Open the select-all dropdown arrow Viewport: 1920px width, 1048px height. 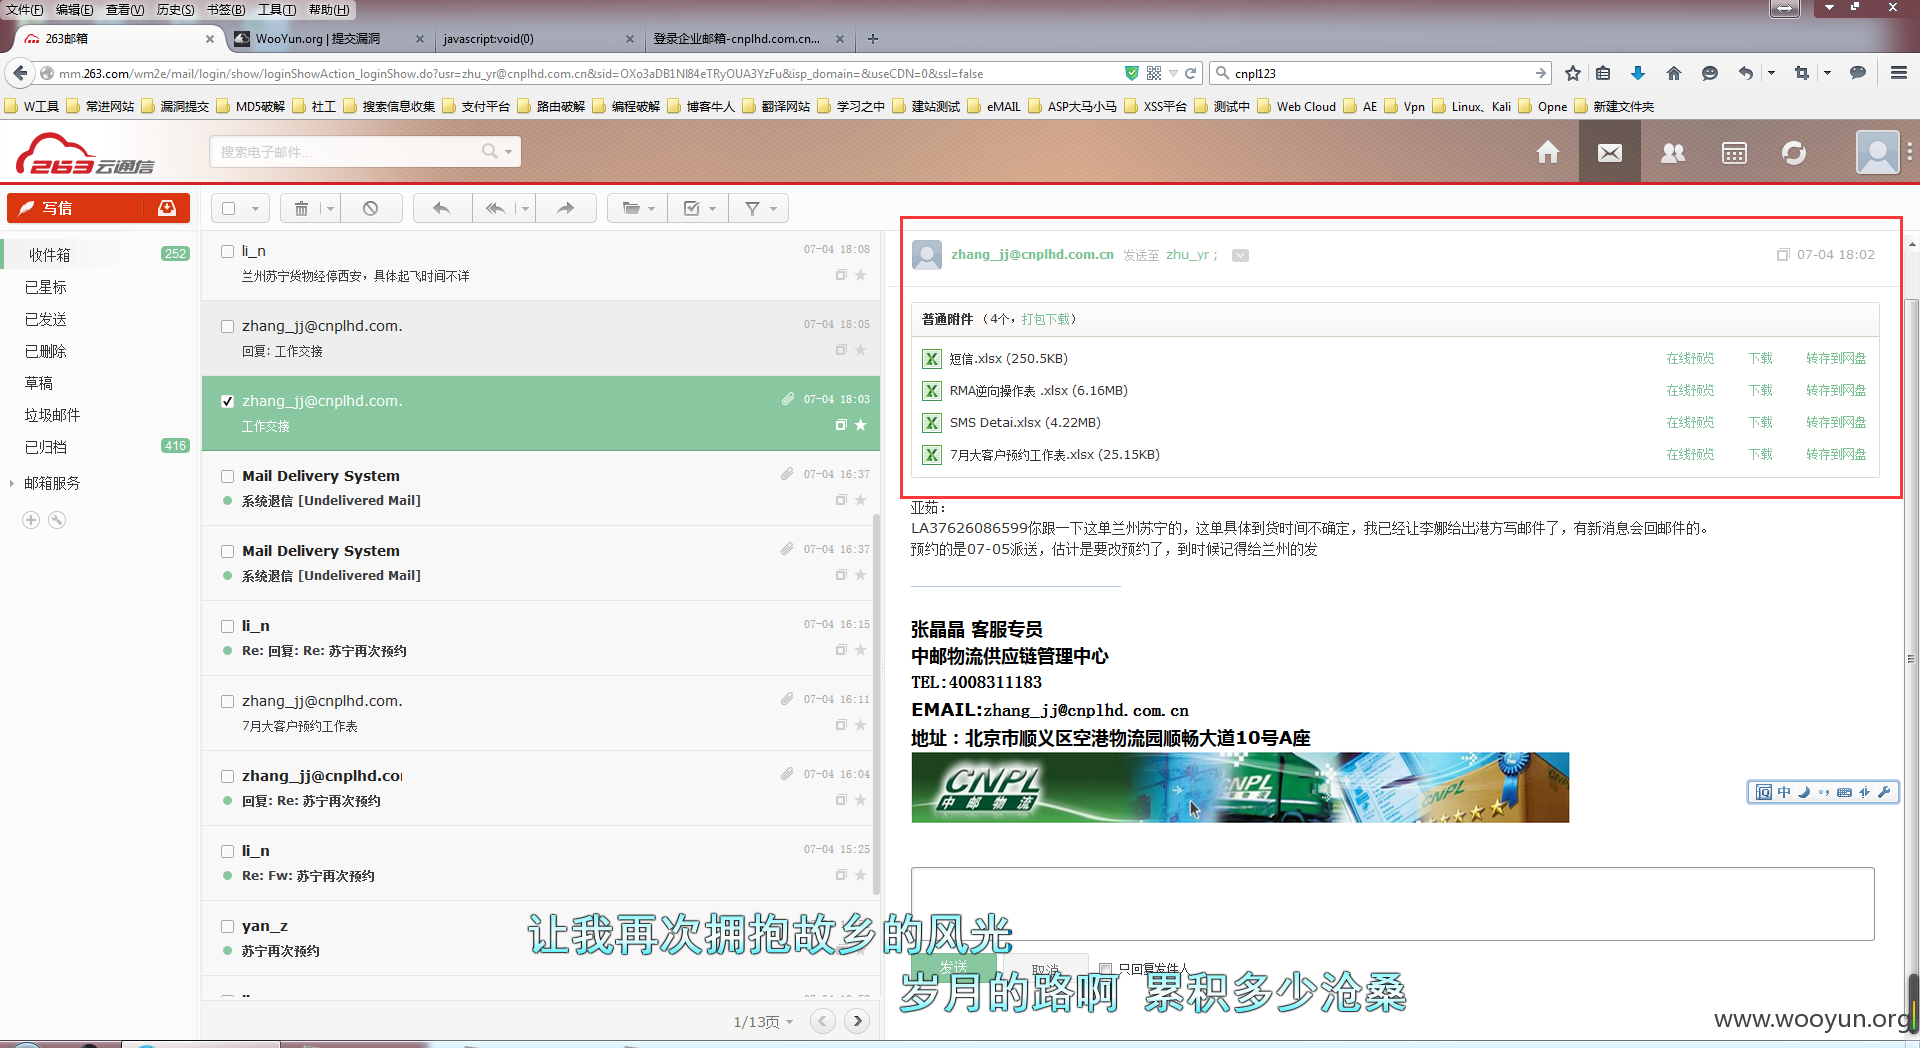tap(255, 208)
